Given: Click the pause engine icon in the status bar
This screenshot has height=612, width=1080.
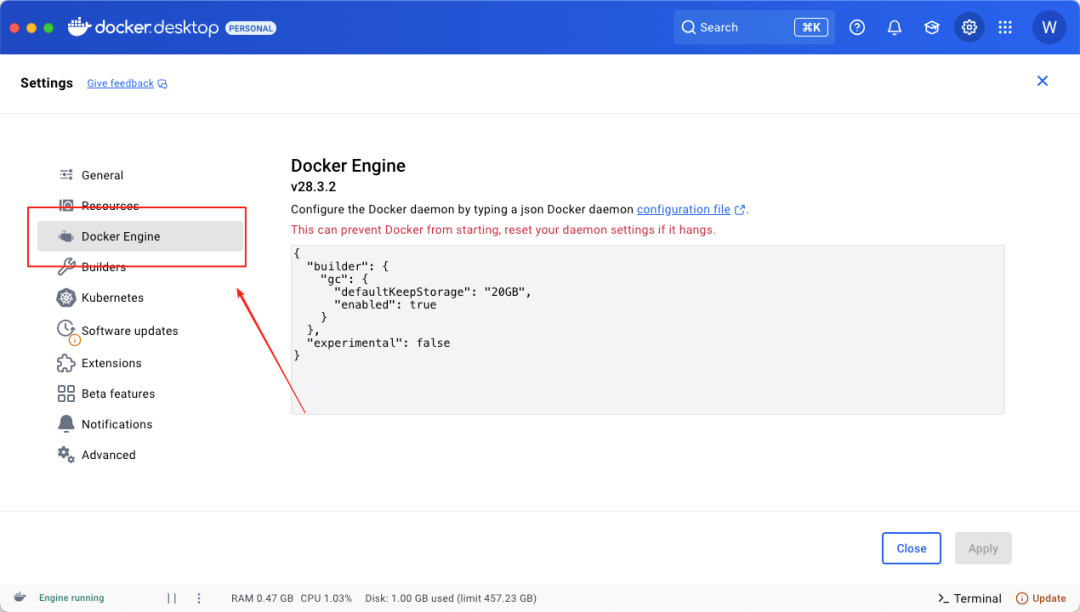Looking at the screenshot, I should 172,598.
